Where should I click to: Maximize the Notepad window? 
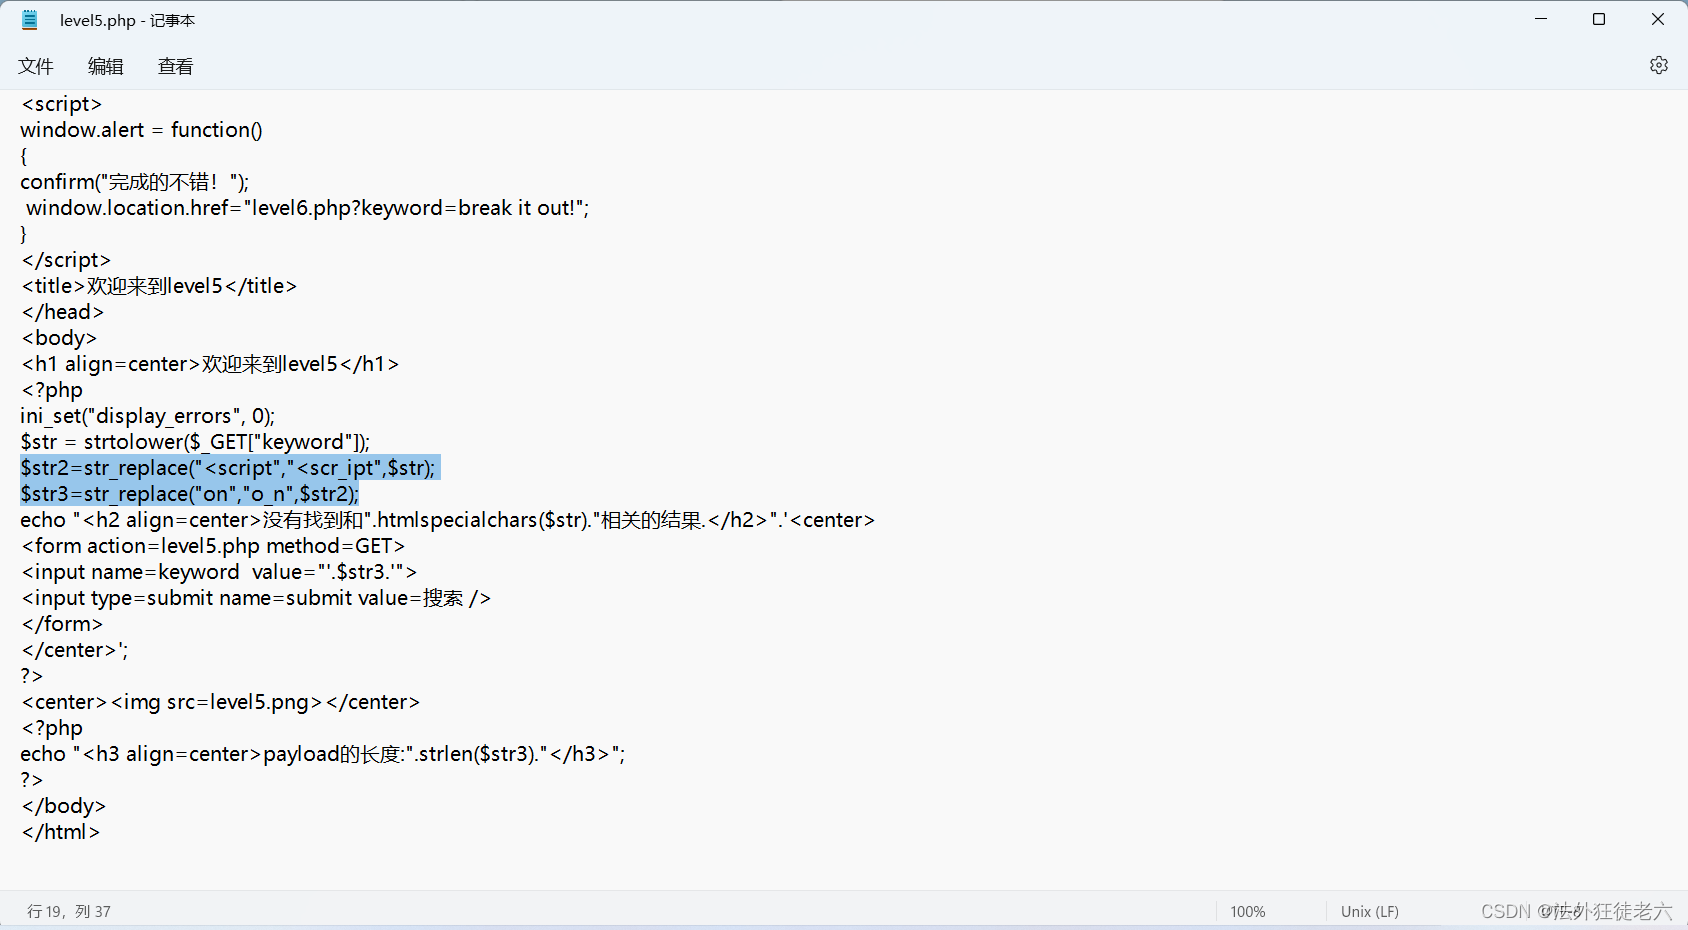click(1599, 19)
